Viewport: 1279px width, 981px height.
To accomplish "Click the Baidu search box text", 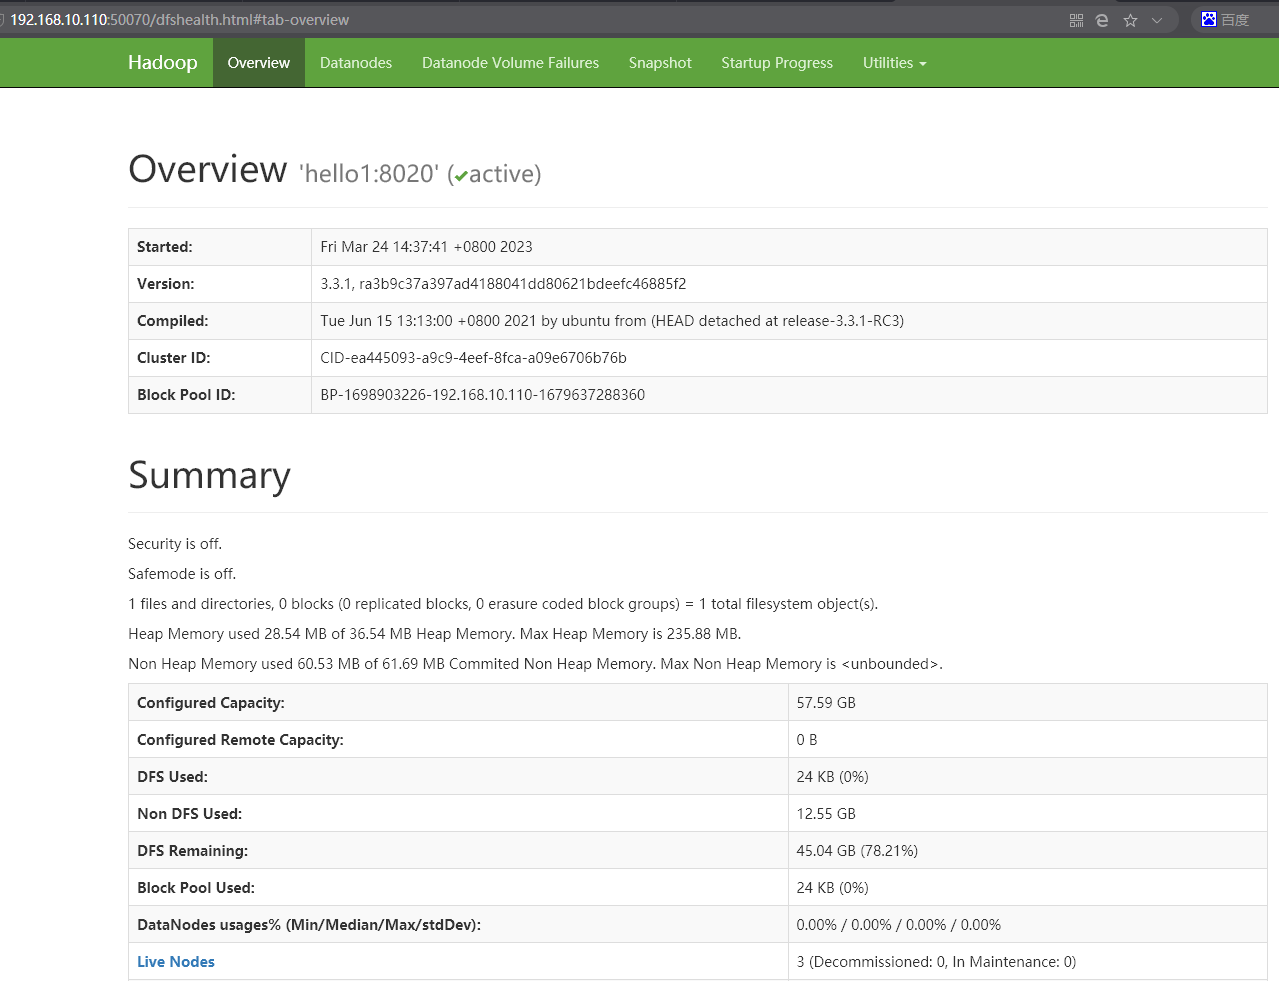I will click(x=1235, y=20).
